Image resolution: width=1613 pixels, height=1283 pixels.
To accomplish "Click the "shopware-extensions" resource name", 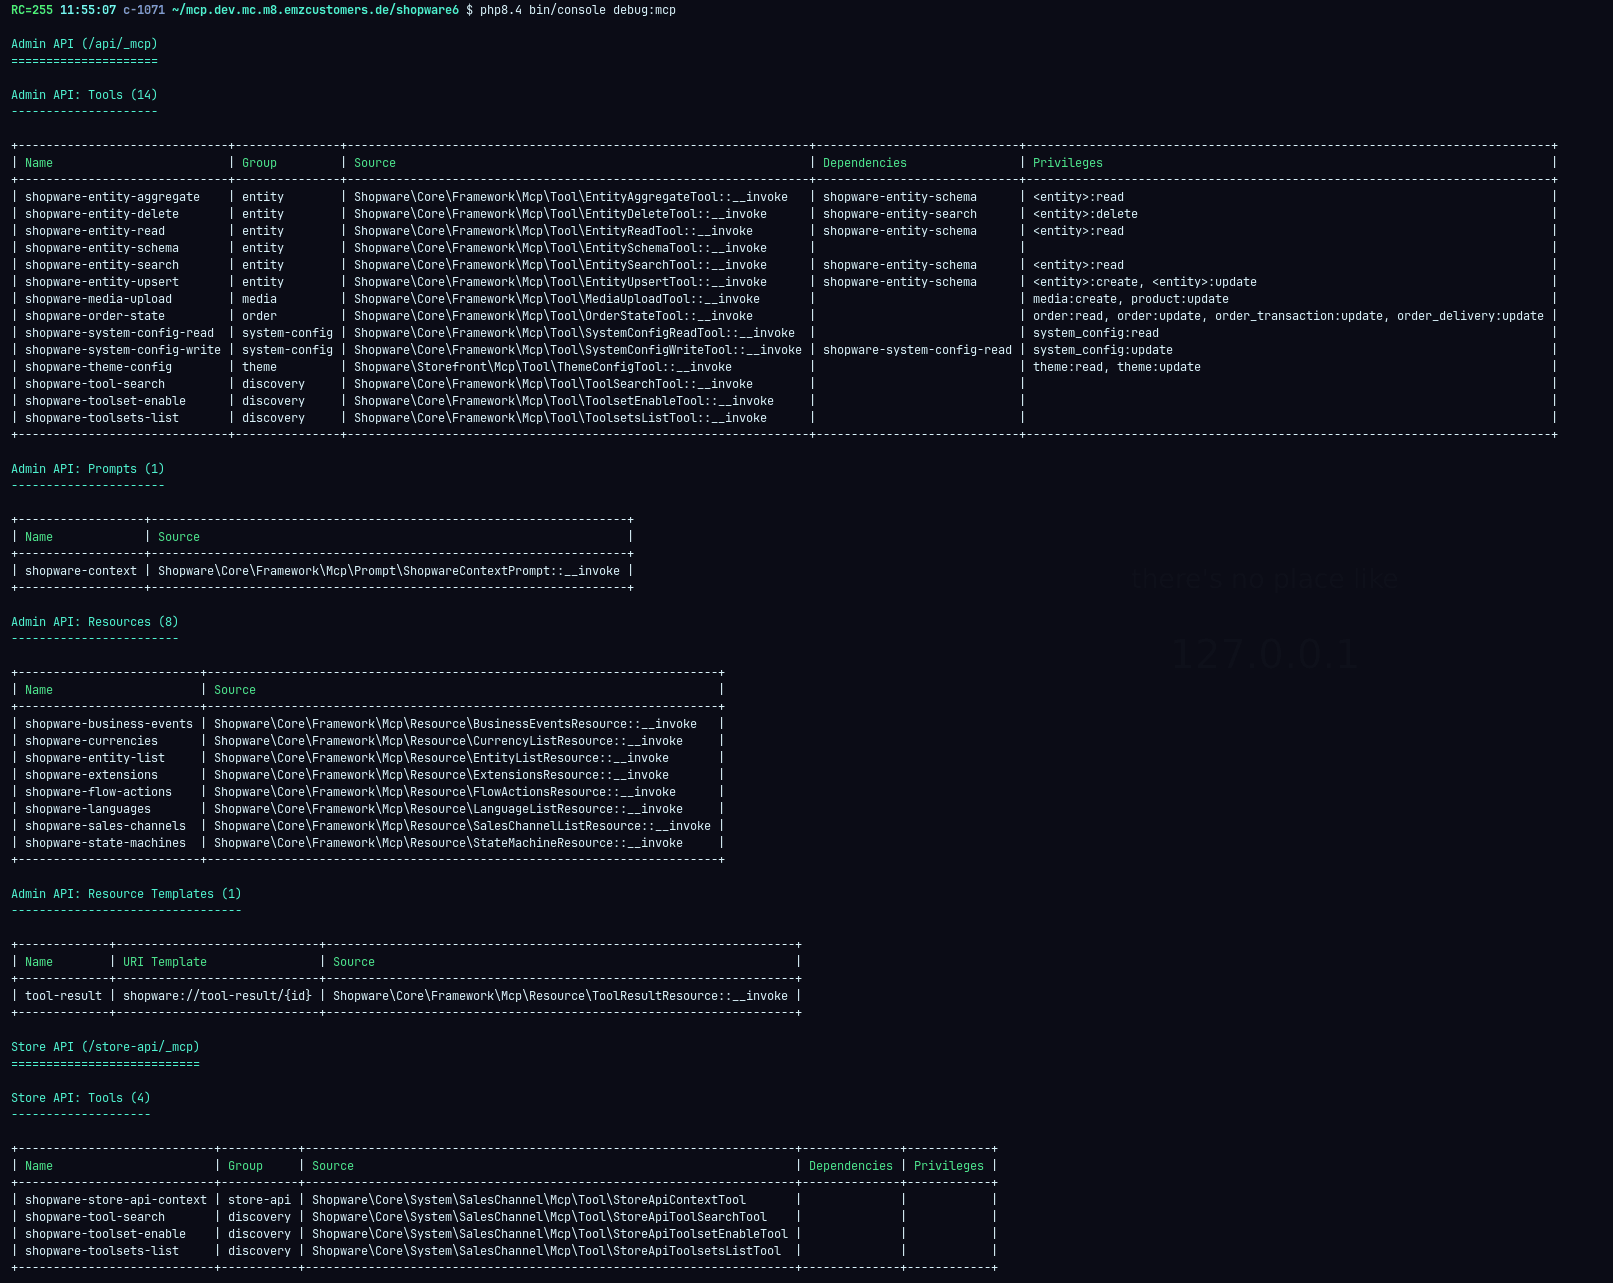I will coord(91,775).
